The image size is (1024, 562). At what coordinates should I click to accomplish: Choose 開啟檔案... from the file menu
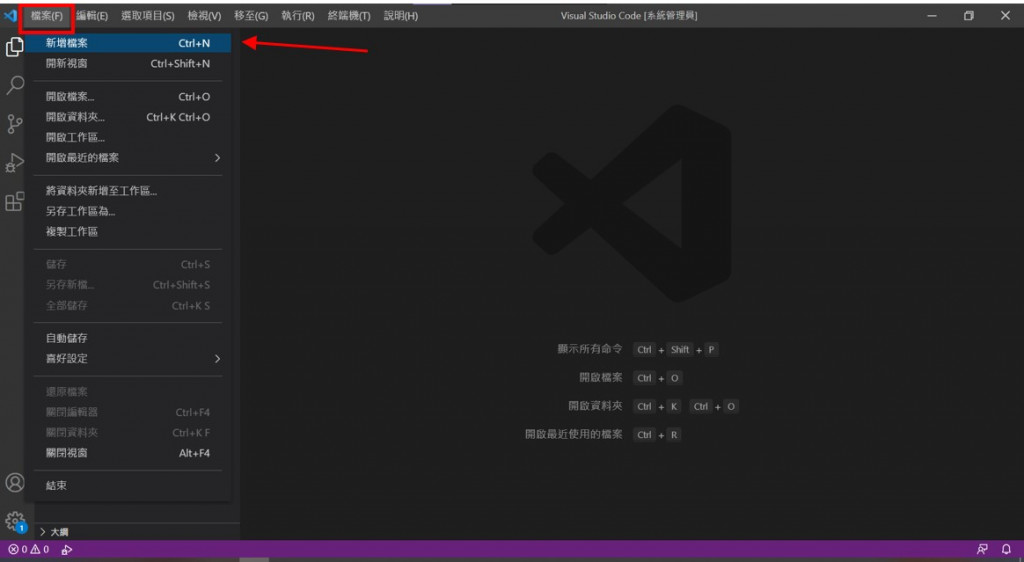(x=128, y=97)
